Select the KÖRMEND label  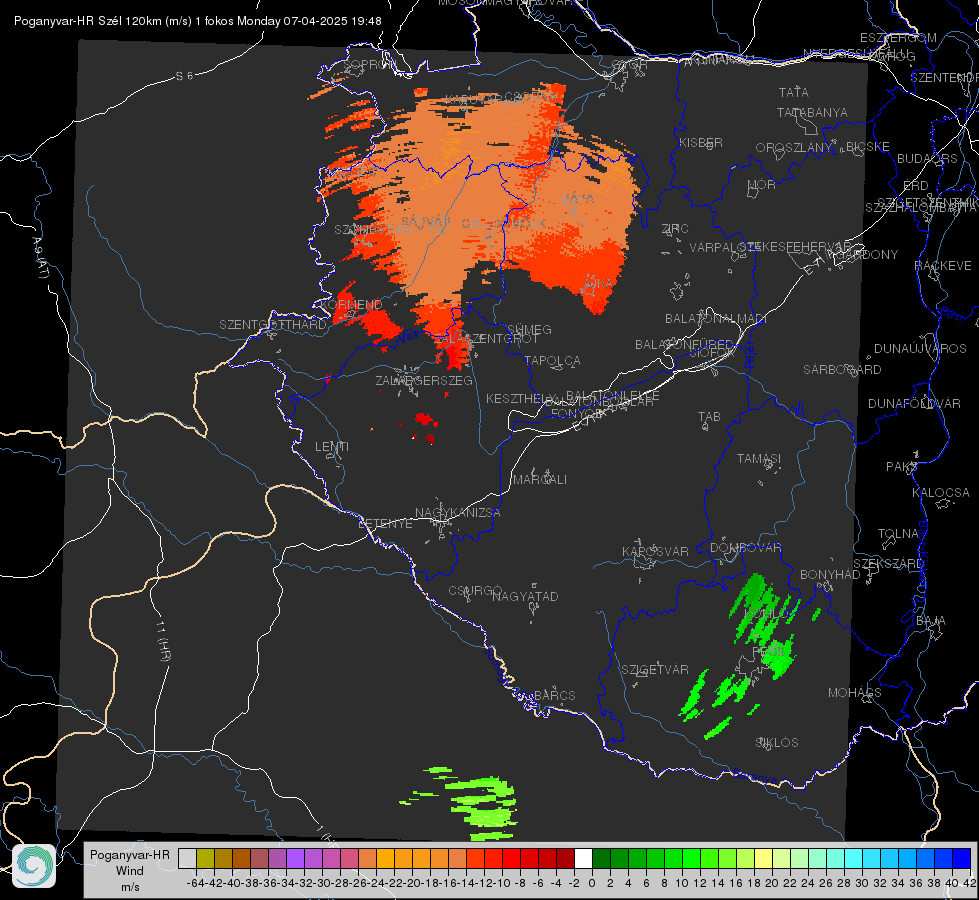tap(350, 305)
